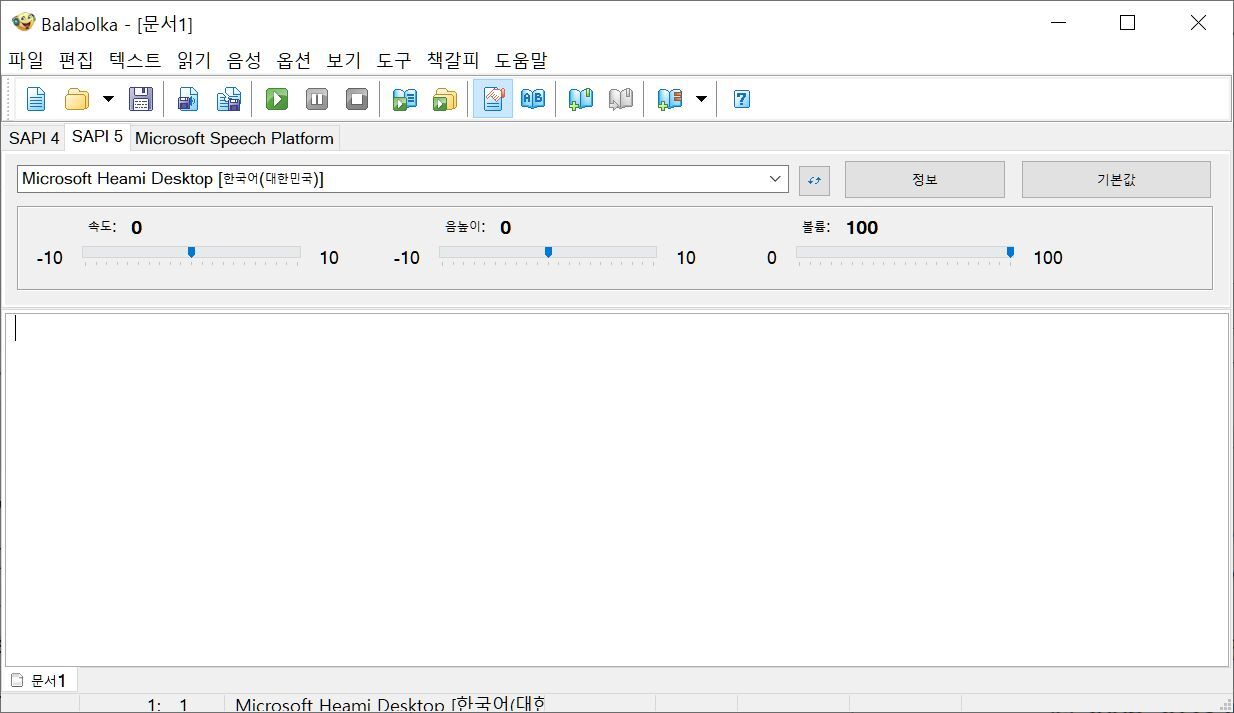
Task: Click the 음높이 pitch slider handle
Action: coord(548,252)
